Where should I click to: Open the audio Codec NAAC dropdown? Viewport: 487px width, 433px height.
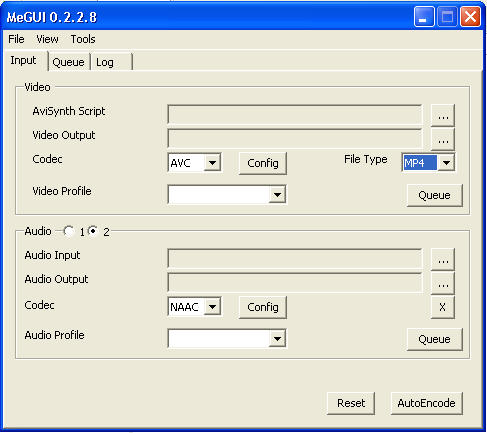pyautogui.click(x=212, y=307)
